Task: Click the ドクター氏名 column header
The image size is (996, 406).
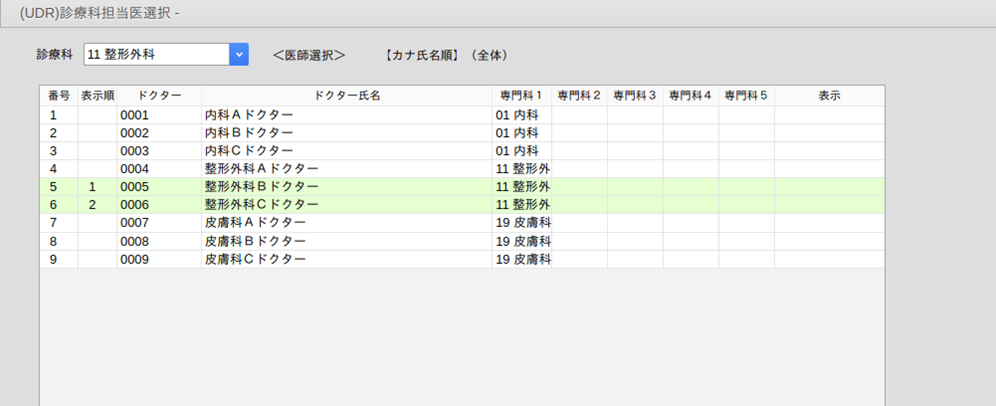Action: (347, 96)
